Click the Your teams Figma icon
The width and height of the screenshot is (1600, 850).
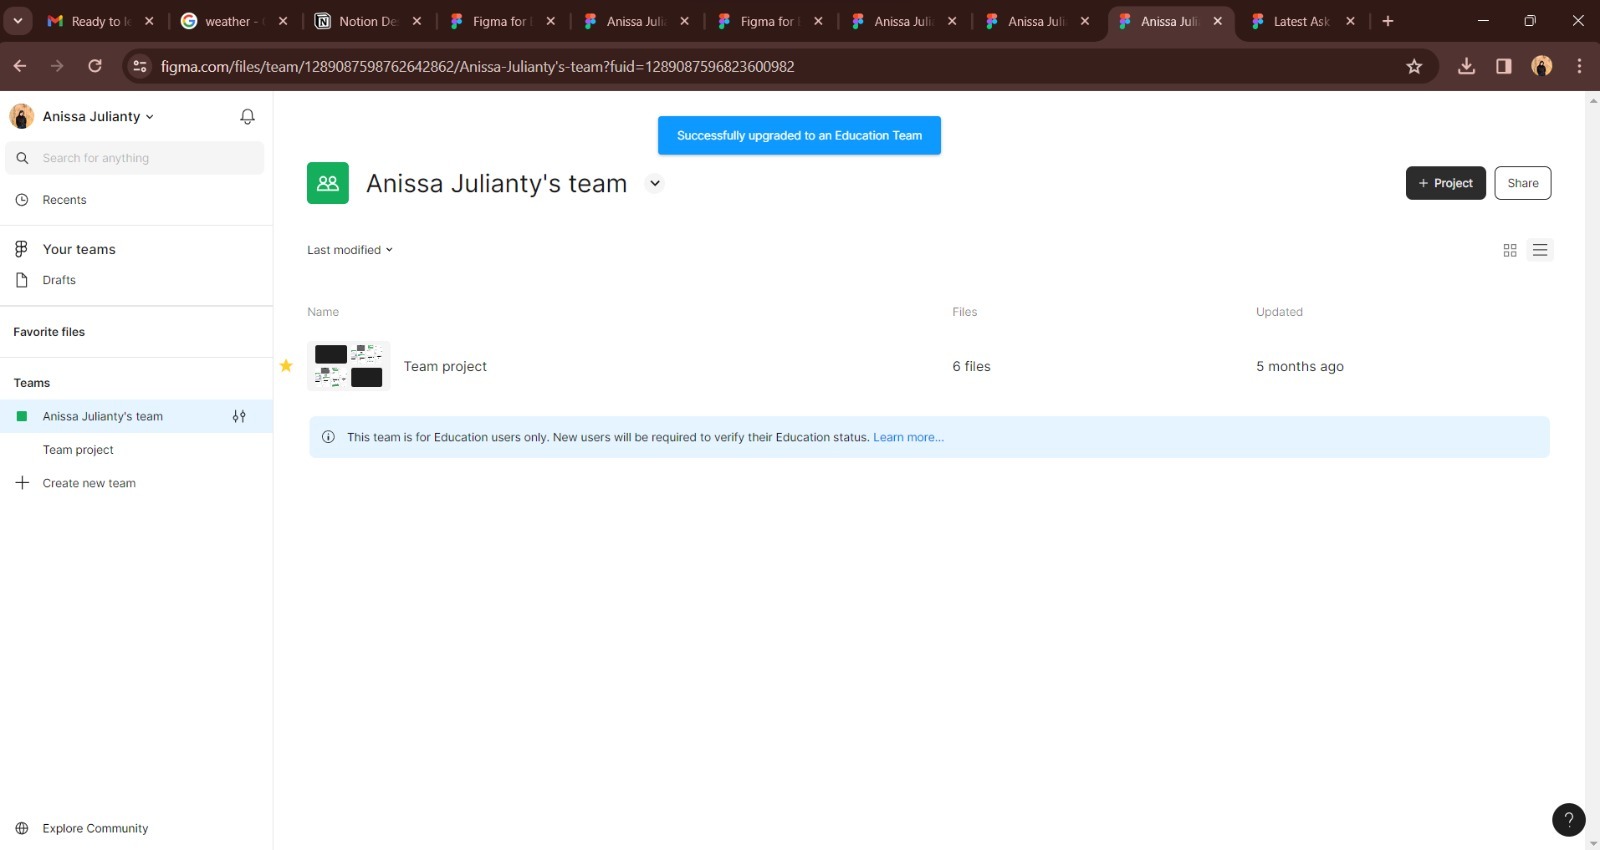point(21,249)
